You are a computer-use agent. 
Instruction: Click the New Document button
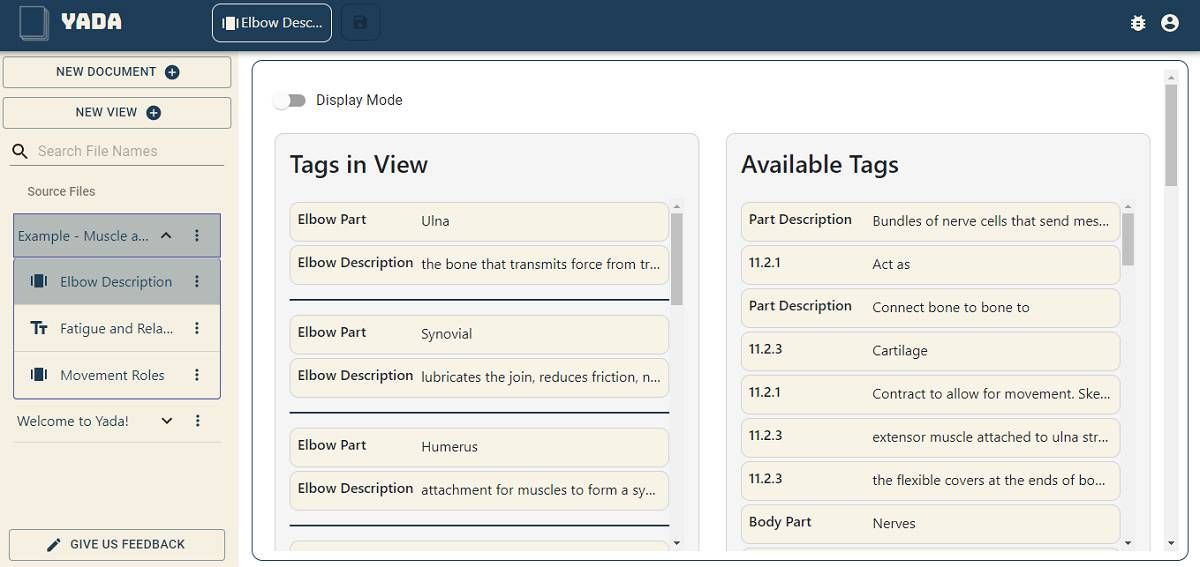117,72
